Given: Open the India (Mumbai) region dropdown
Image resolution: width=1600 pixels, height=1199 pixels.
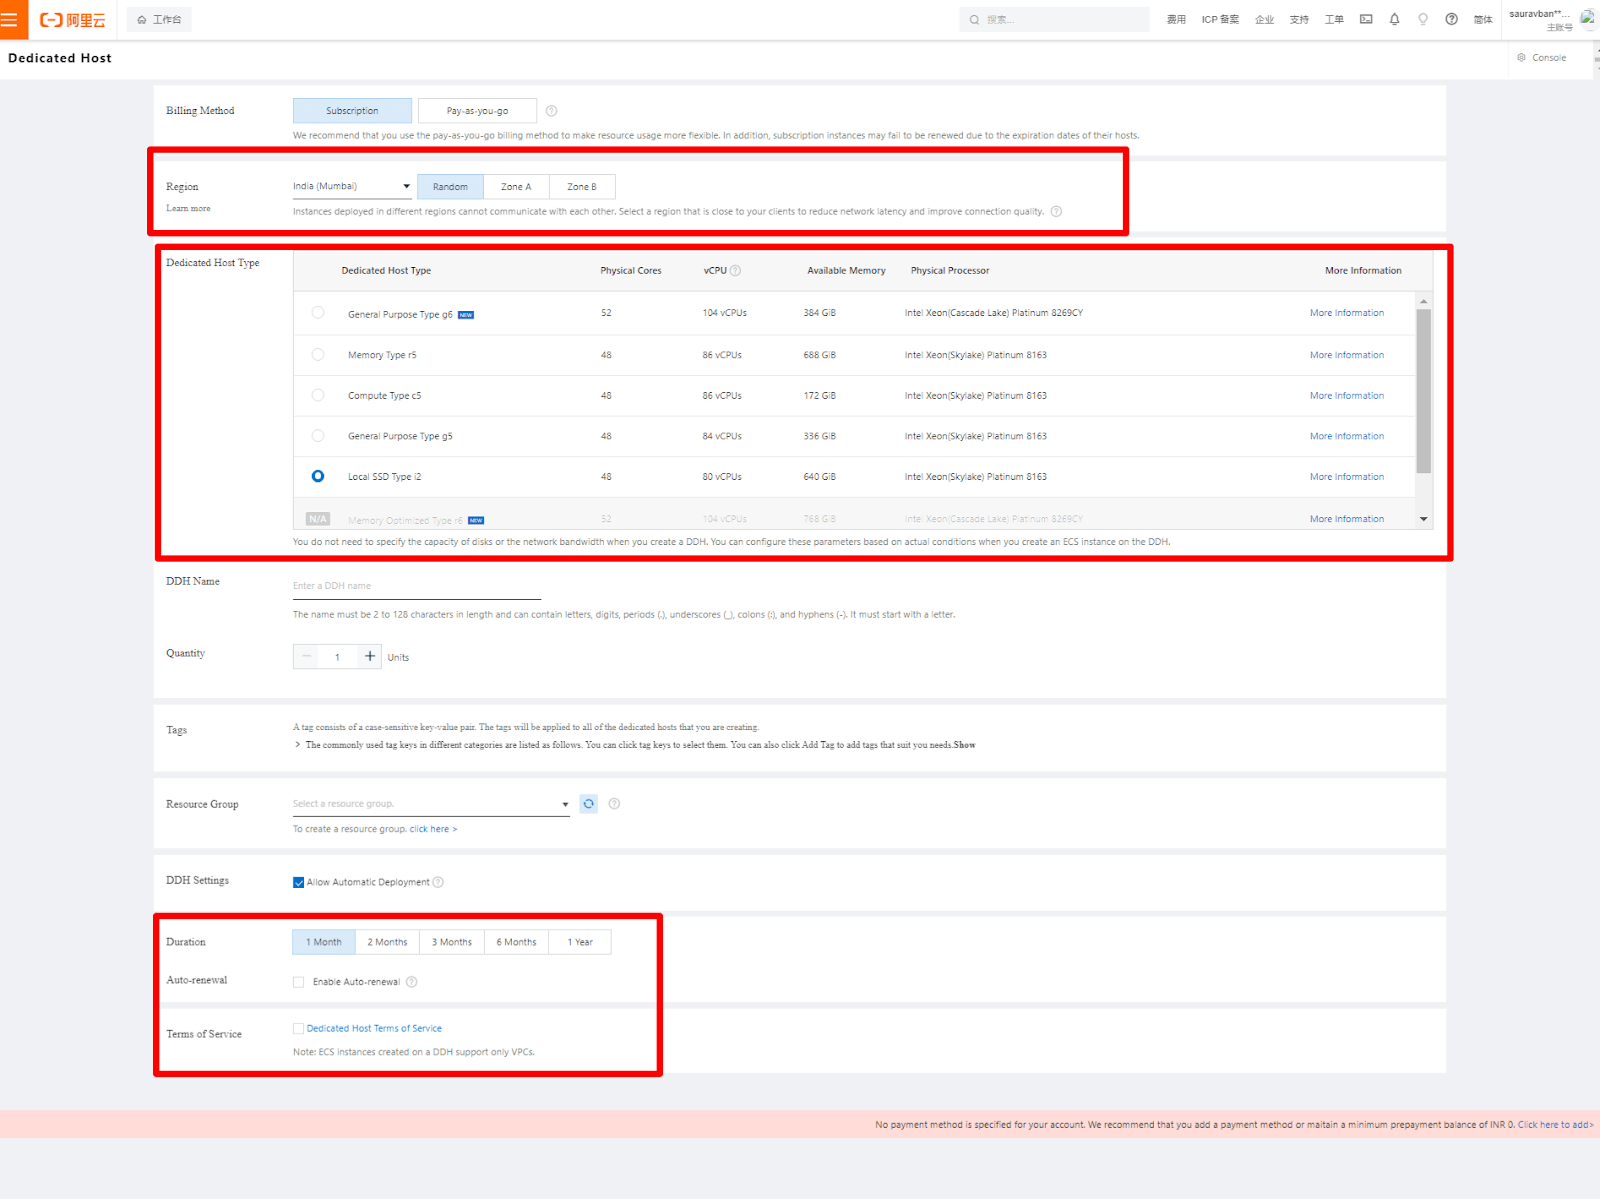Looking at the screenshot, I should point(350,186).
